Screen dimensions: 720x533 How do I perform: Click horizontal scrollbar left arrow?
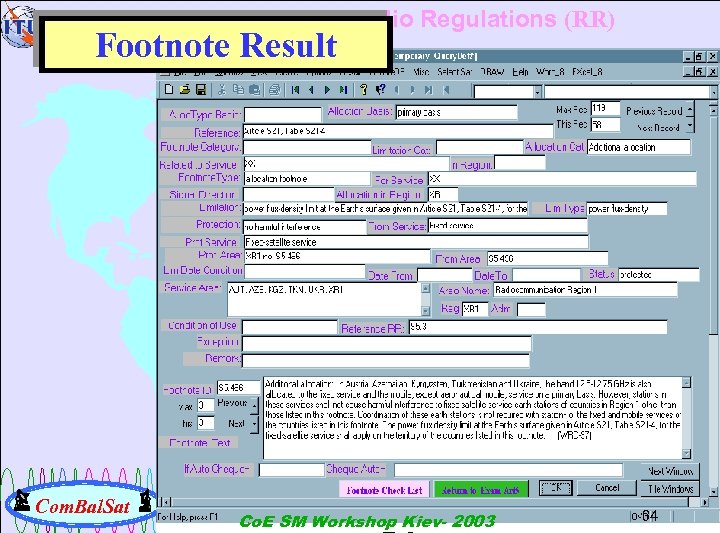[166, 502]
